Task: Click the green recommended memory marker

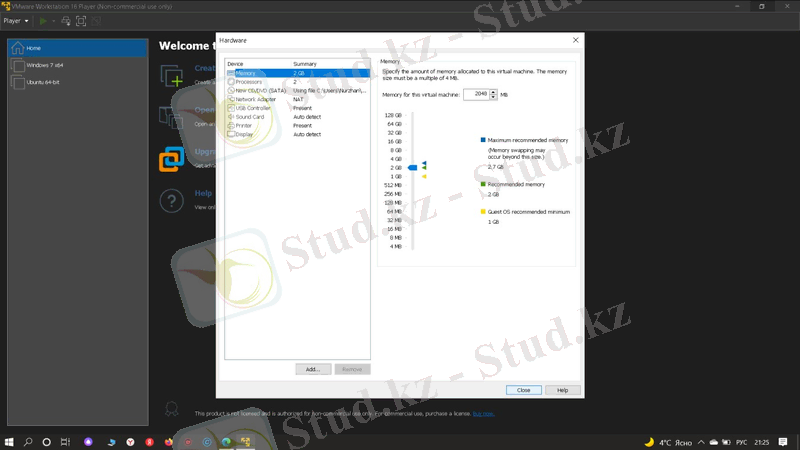Action: [x=424, y=168]
